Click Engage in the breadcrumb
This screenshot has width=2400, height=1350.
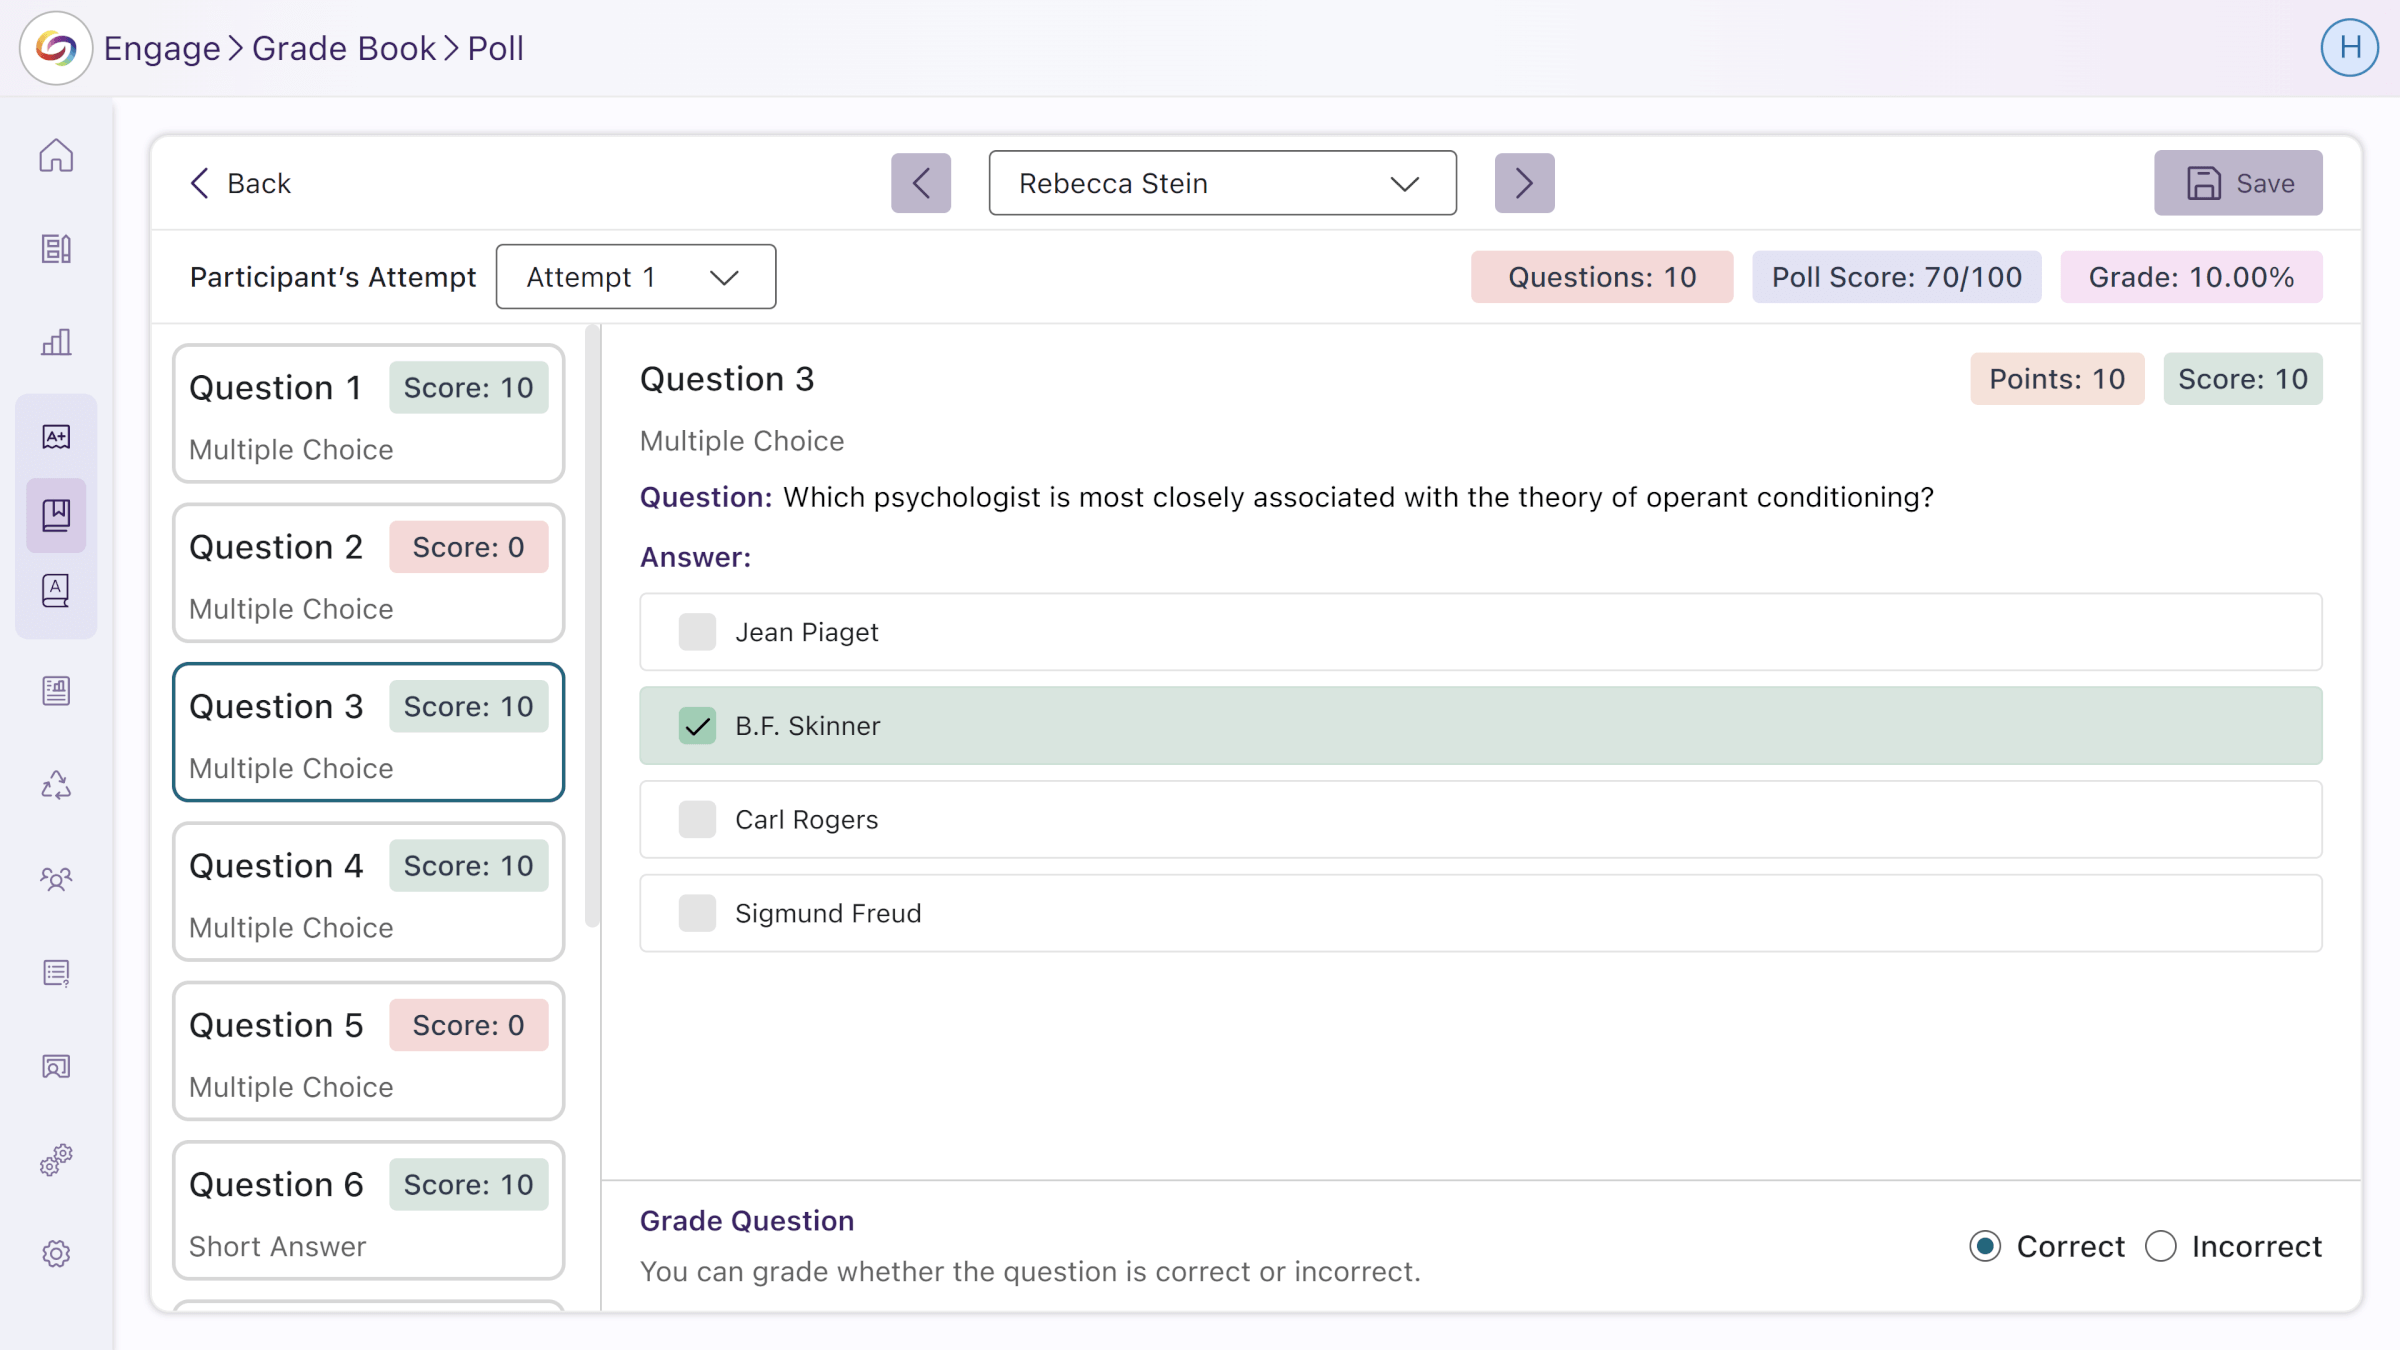[x=162, y=48]
